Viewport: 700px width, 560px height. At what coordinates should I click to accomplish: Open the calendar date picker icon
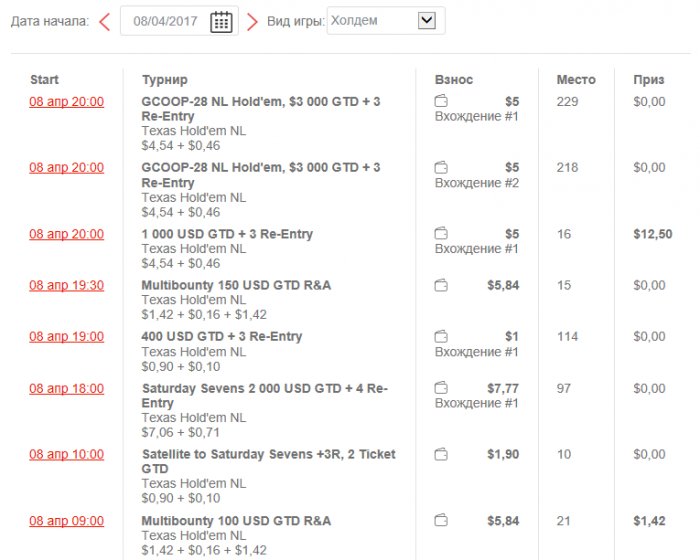[221, 22]
